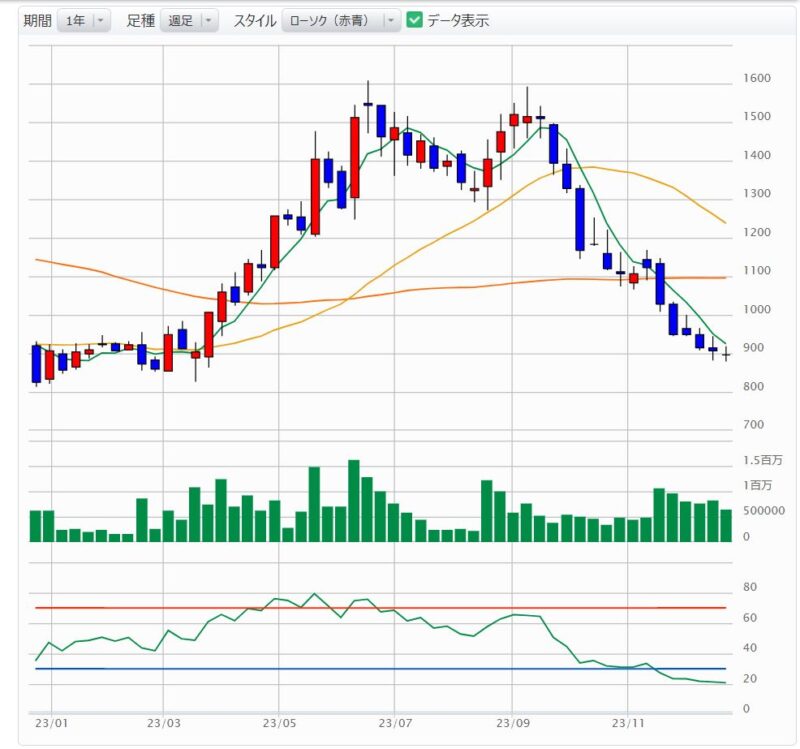Click the 期間 label text
800x749 pixels.
point(38,21)
